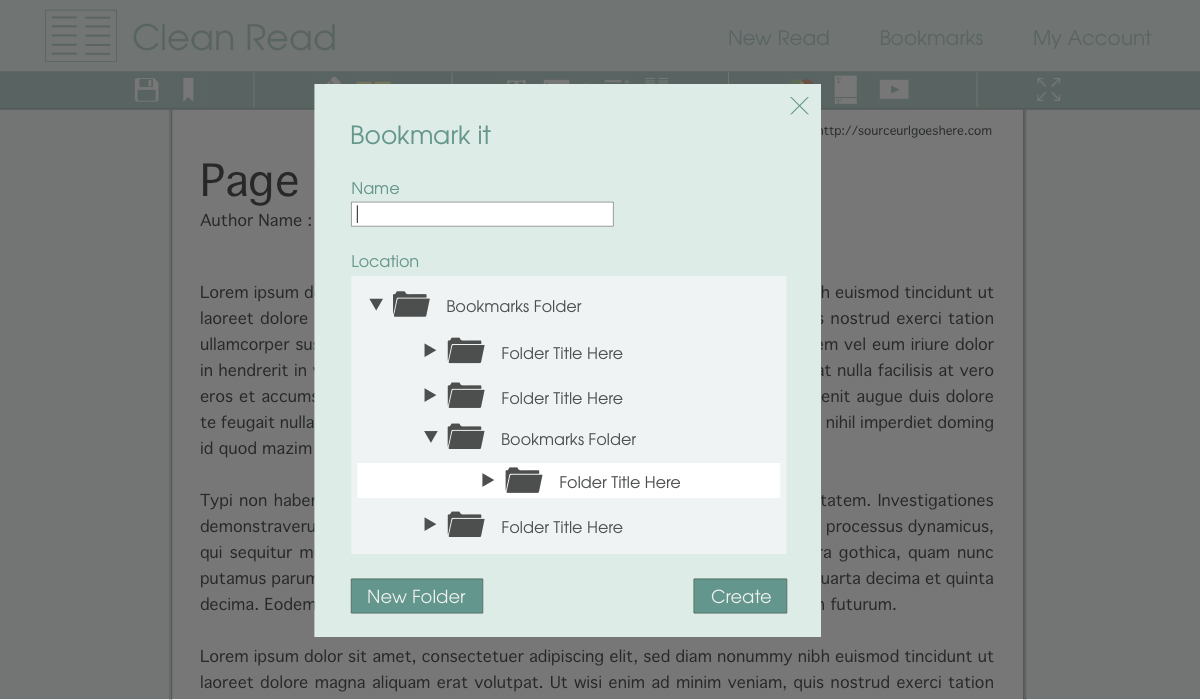Click the bookmark ribbon icon in toolbar

tap(188, 90)
